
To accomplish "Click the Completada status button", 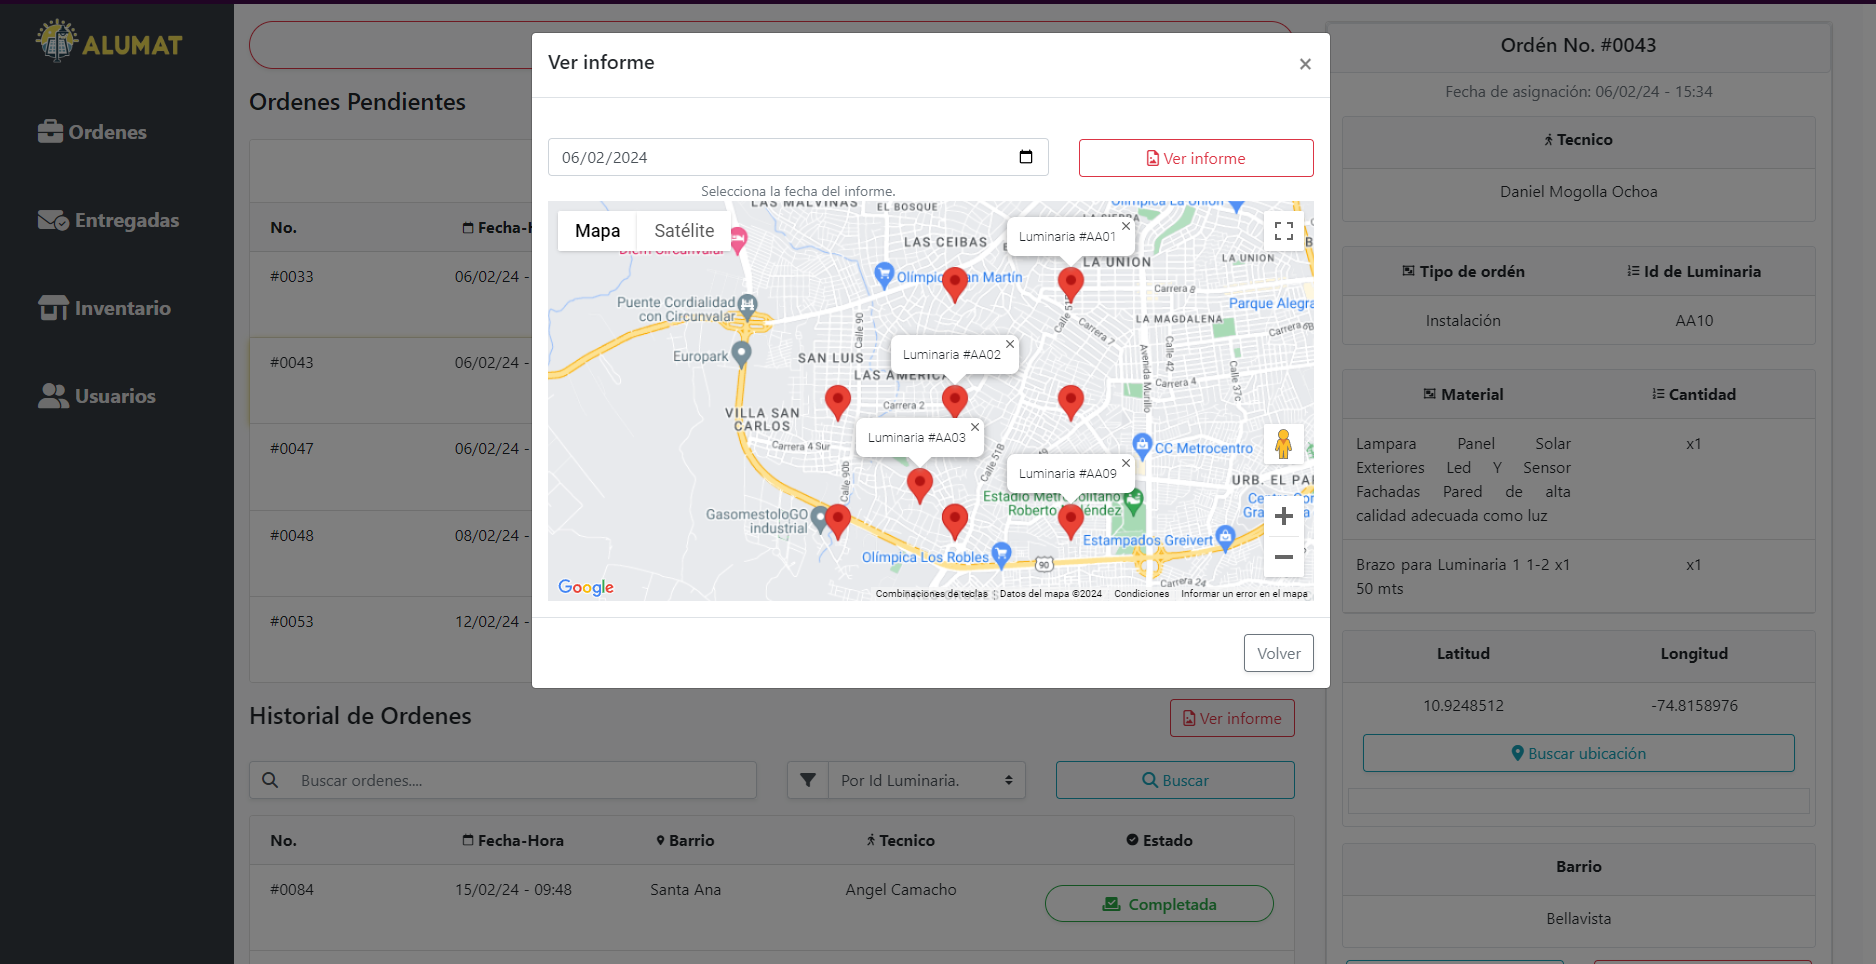I will pos(1159,904).
